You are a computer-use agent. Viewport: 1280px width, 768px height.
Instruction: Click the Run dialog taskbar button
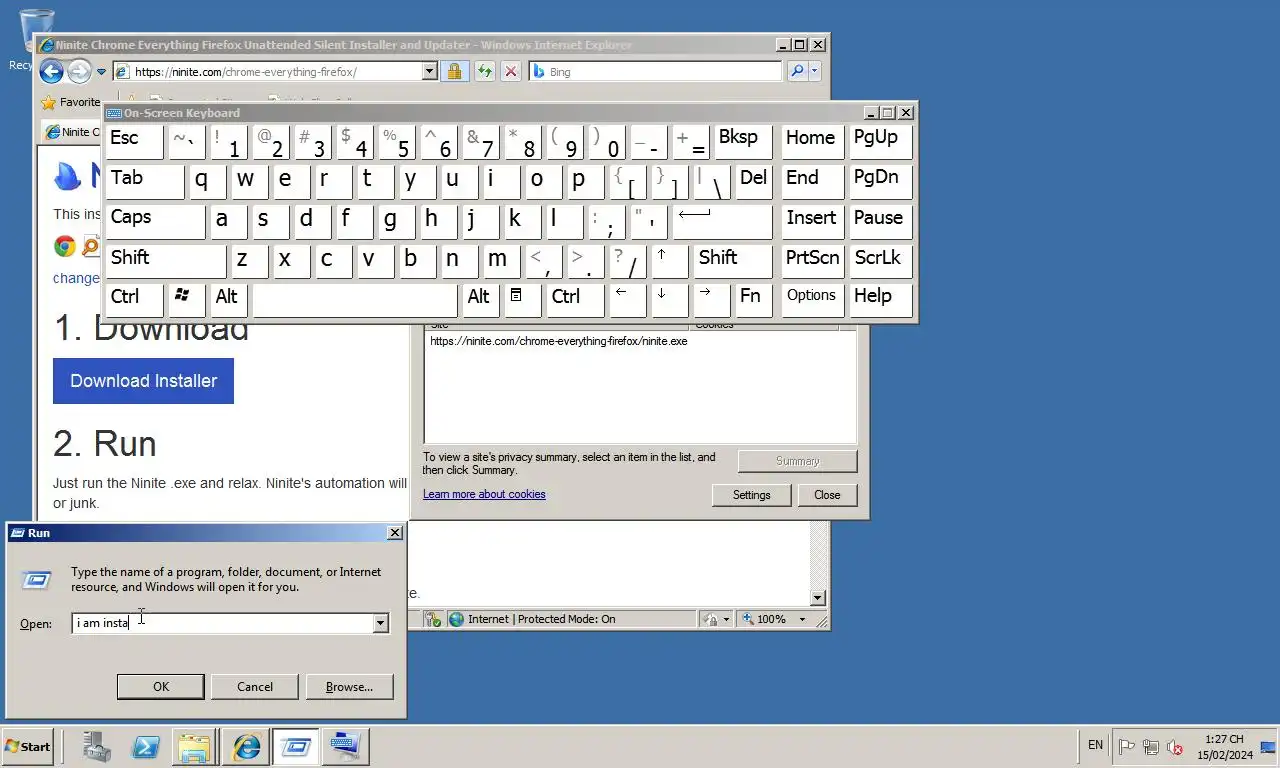point(295,746)
